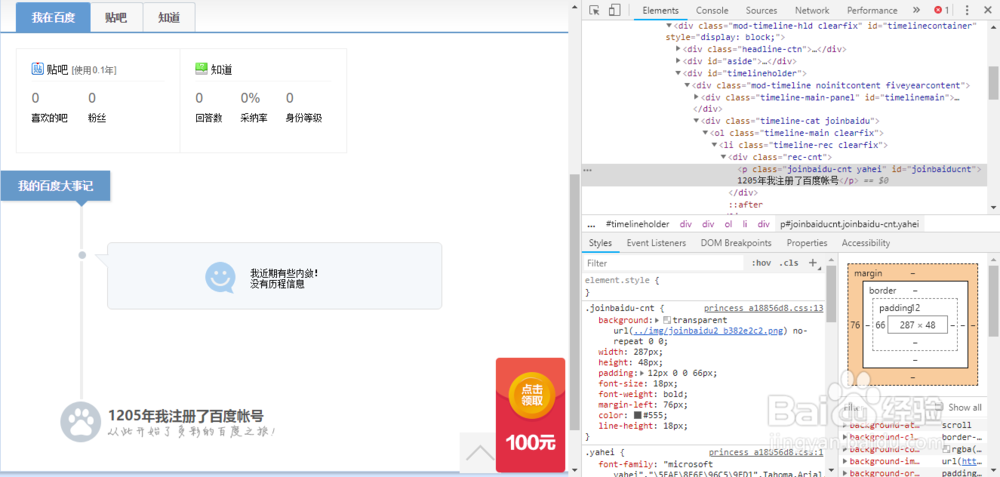The height and width of the screenshot is (477, 1000).
Task: Switch to the Performance tab
Action: click(872, 10)
